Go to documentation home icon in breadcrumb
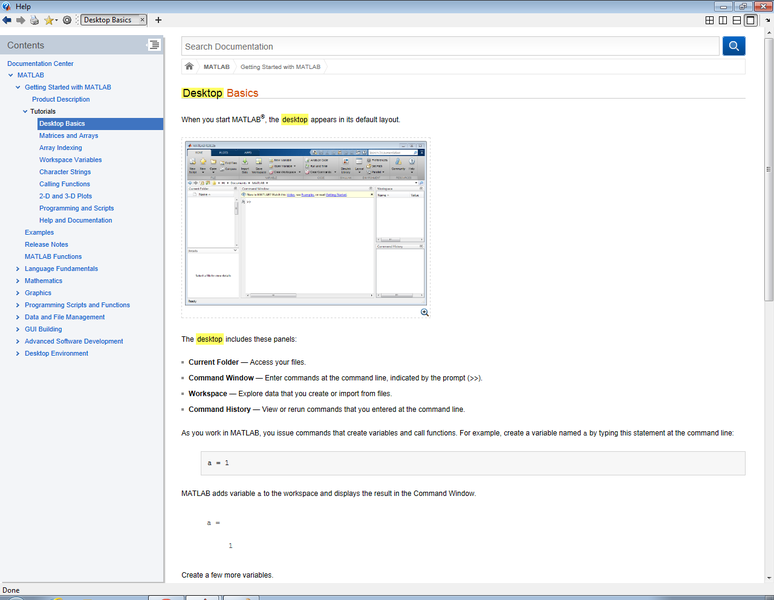 [189, 66]
